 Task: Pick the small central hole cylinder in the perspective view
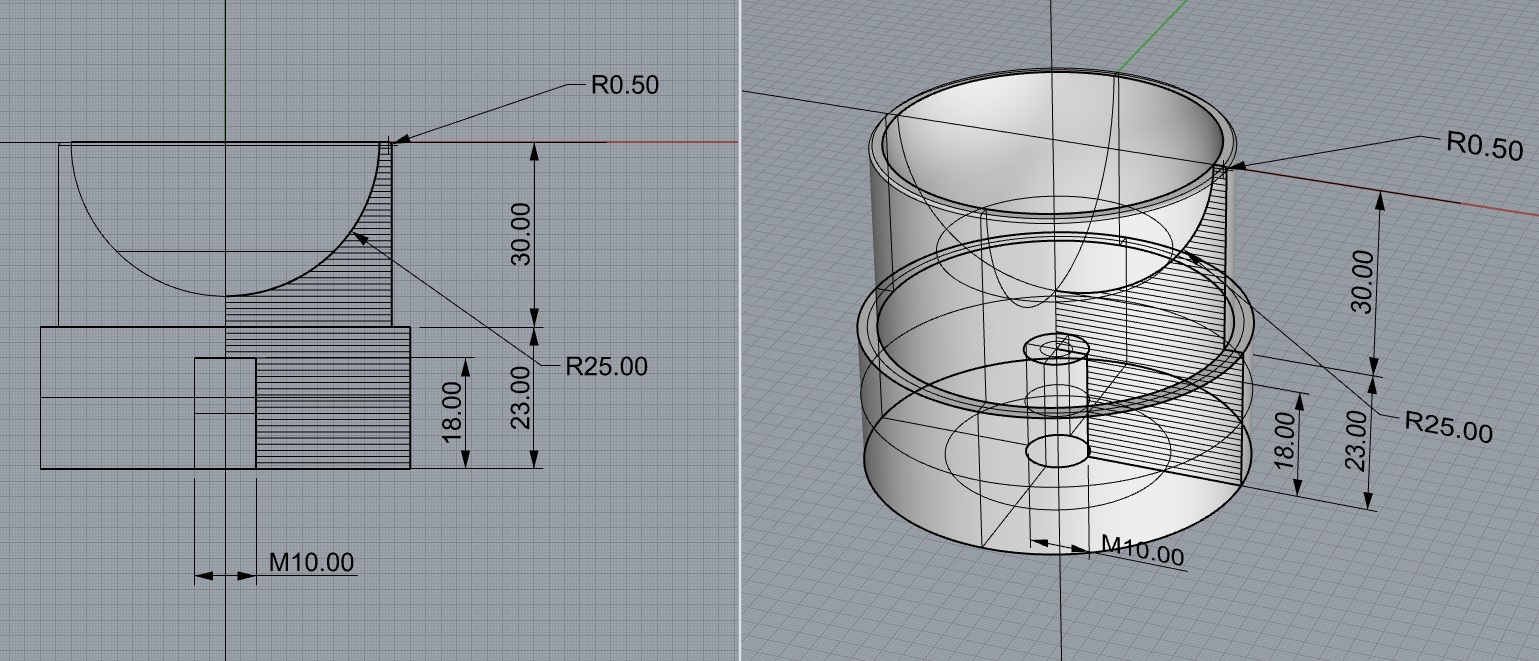pyautogui.click(x=1059, y=400)
